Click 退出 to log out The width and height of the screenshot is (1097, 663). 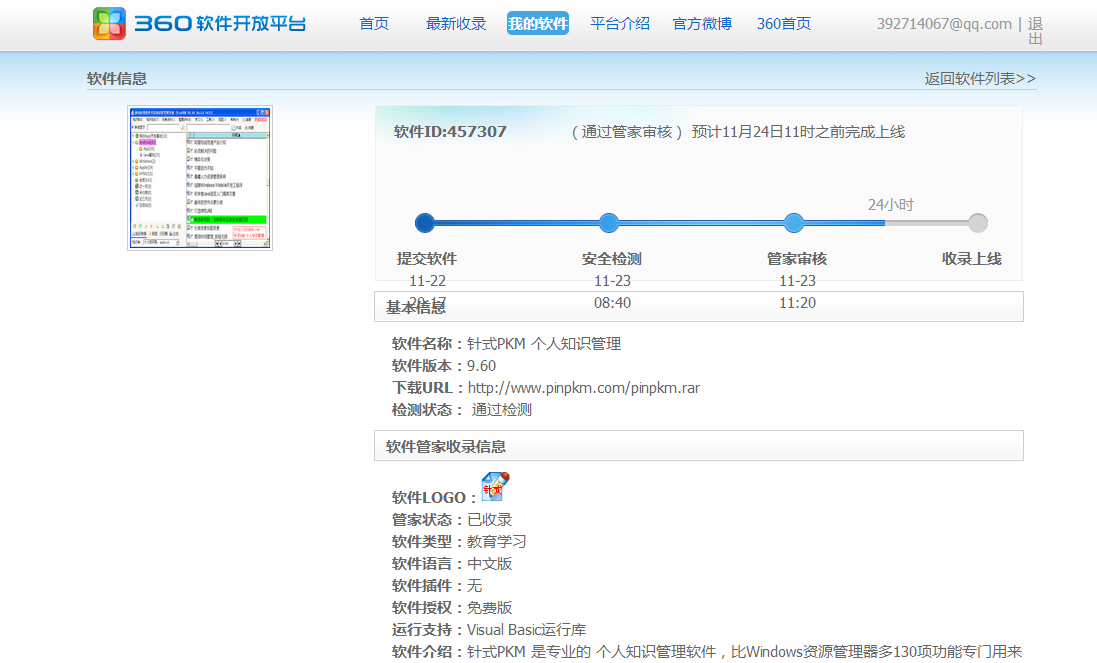tap(1035, 31)
